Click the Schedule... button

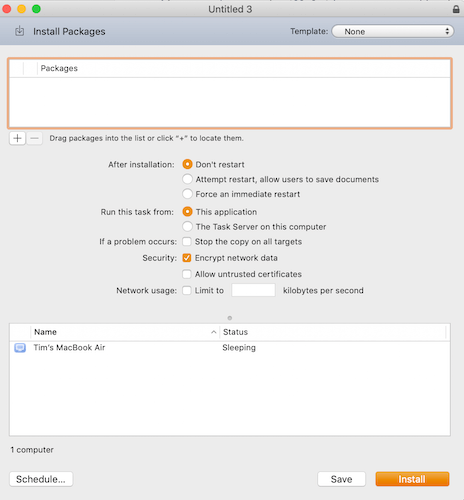41,479
